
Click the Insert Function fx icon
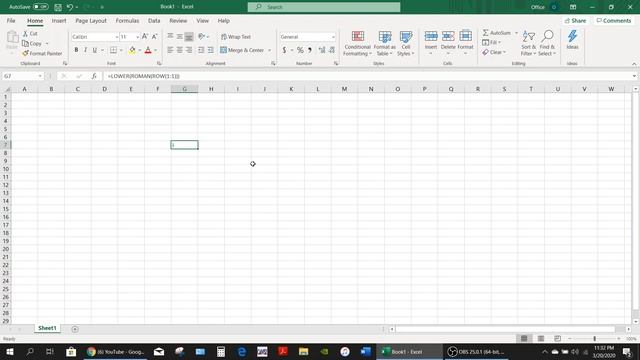(94, 76)
